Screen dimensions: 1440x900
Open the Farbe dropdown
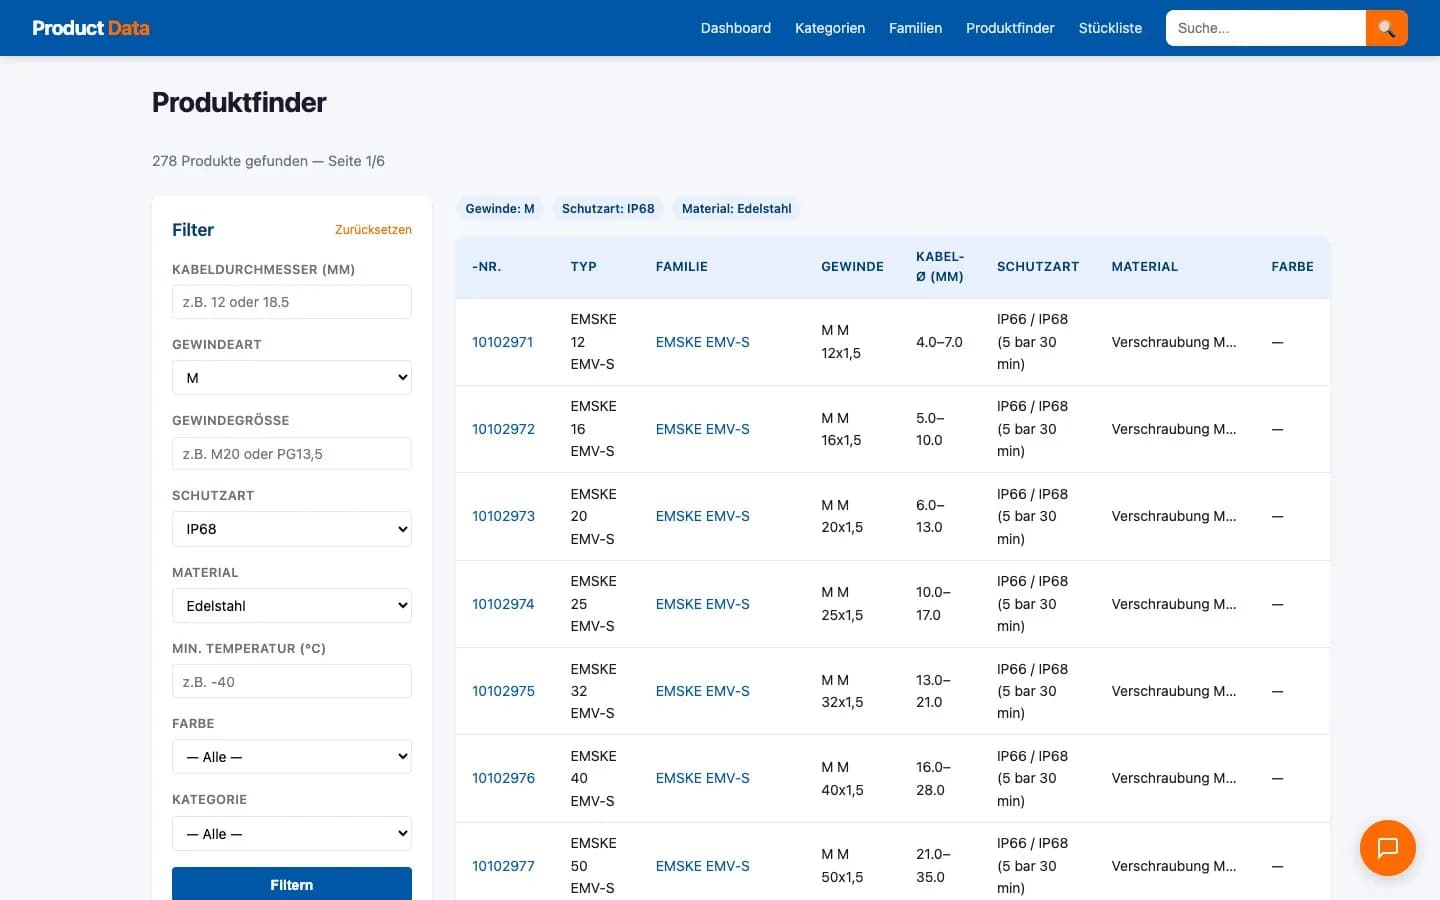click(x=291, y=757)
